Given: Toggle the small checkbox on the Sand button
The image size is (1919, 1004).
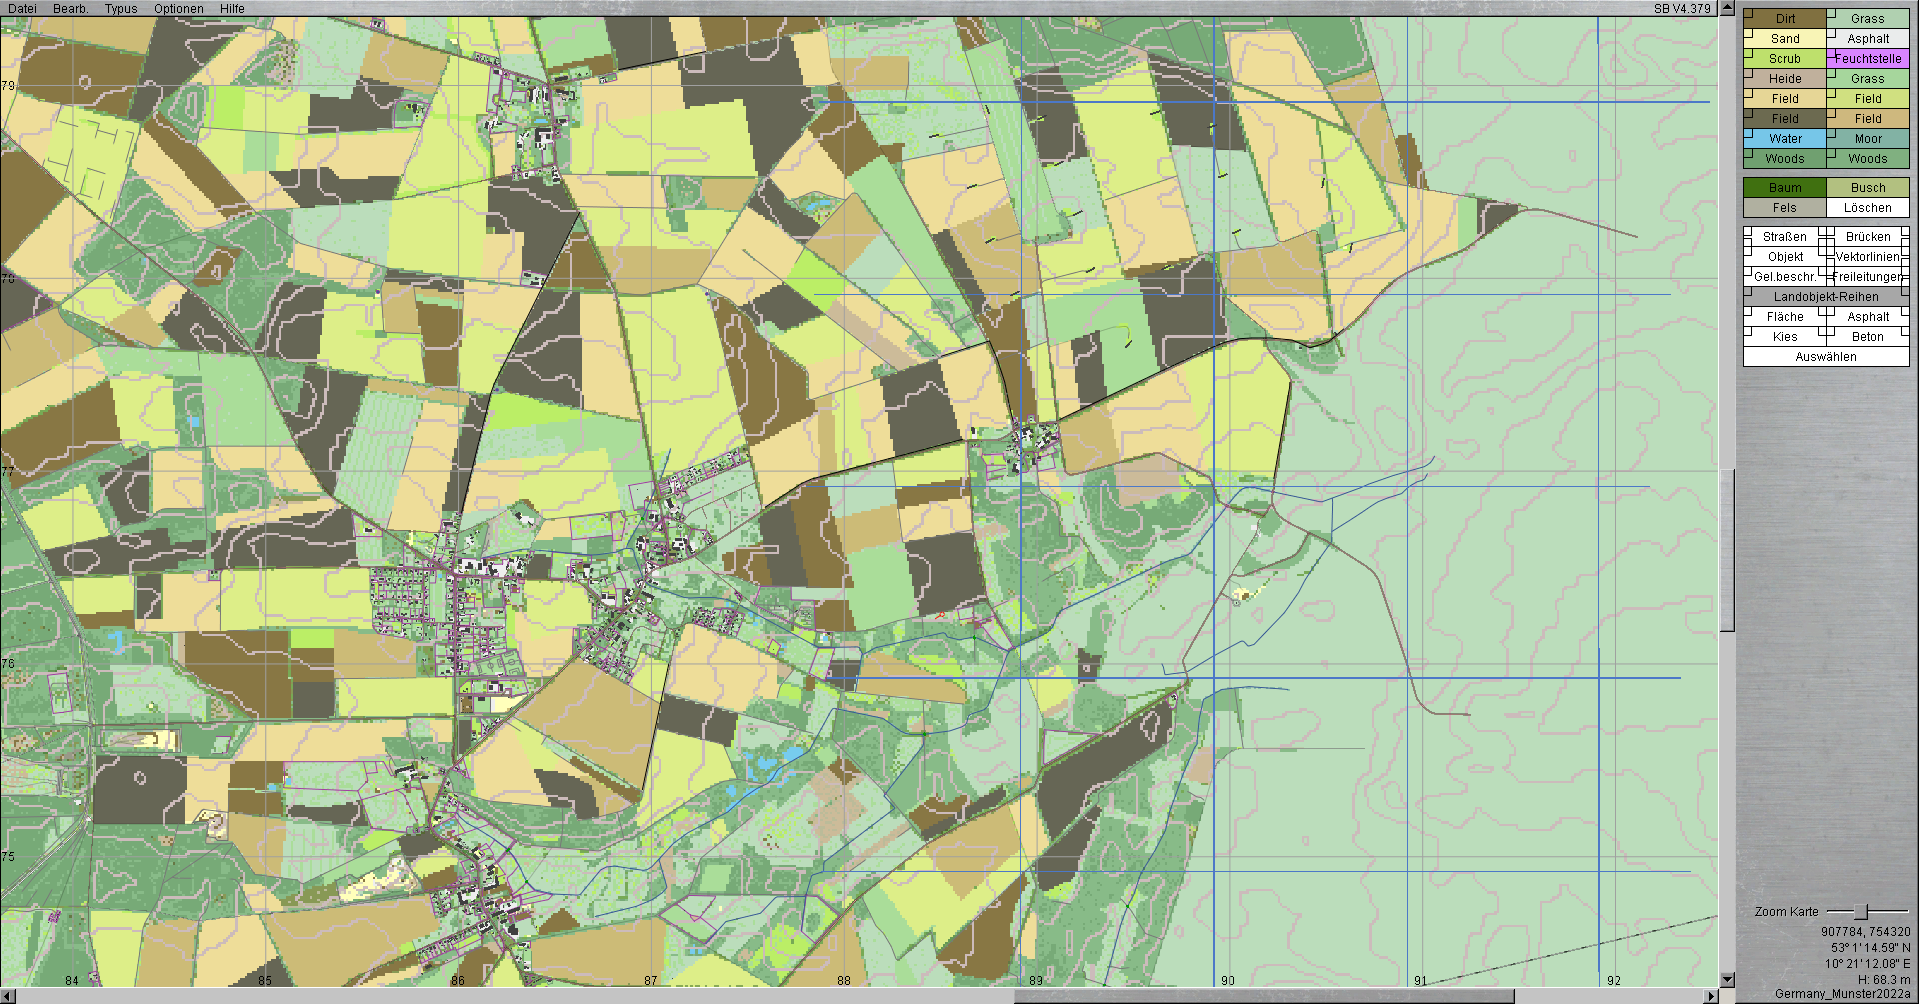Looking at the screenshot, I should tap(1748, 33).
